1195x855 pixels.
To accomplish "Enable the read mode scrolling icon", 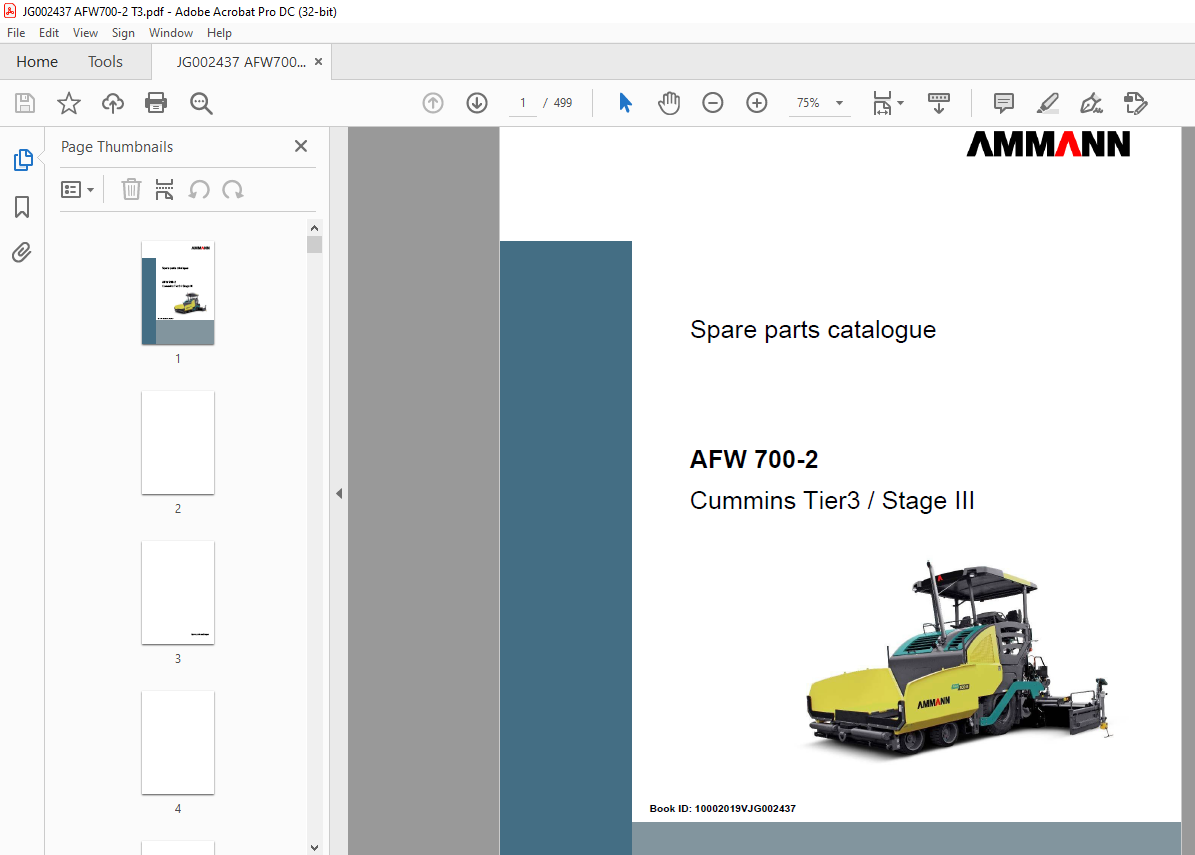I will point(939,103).
